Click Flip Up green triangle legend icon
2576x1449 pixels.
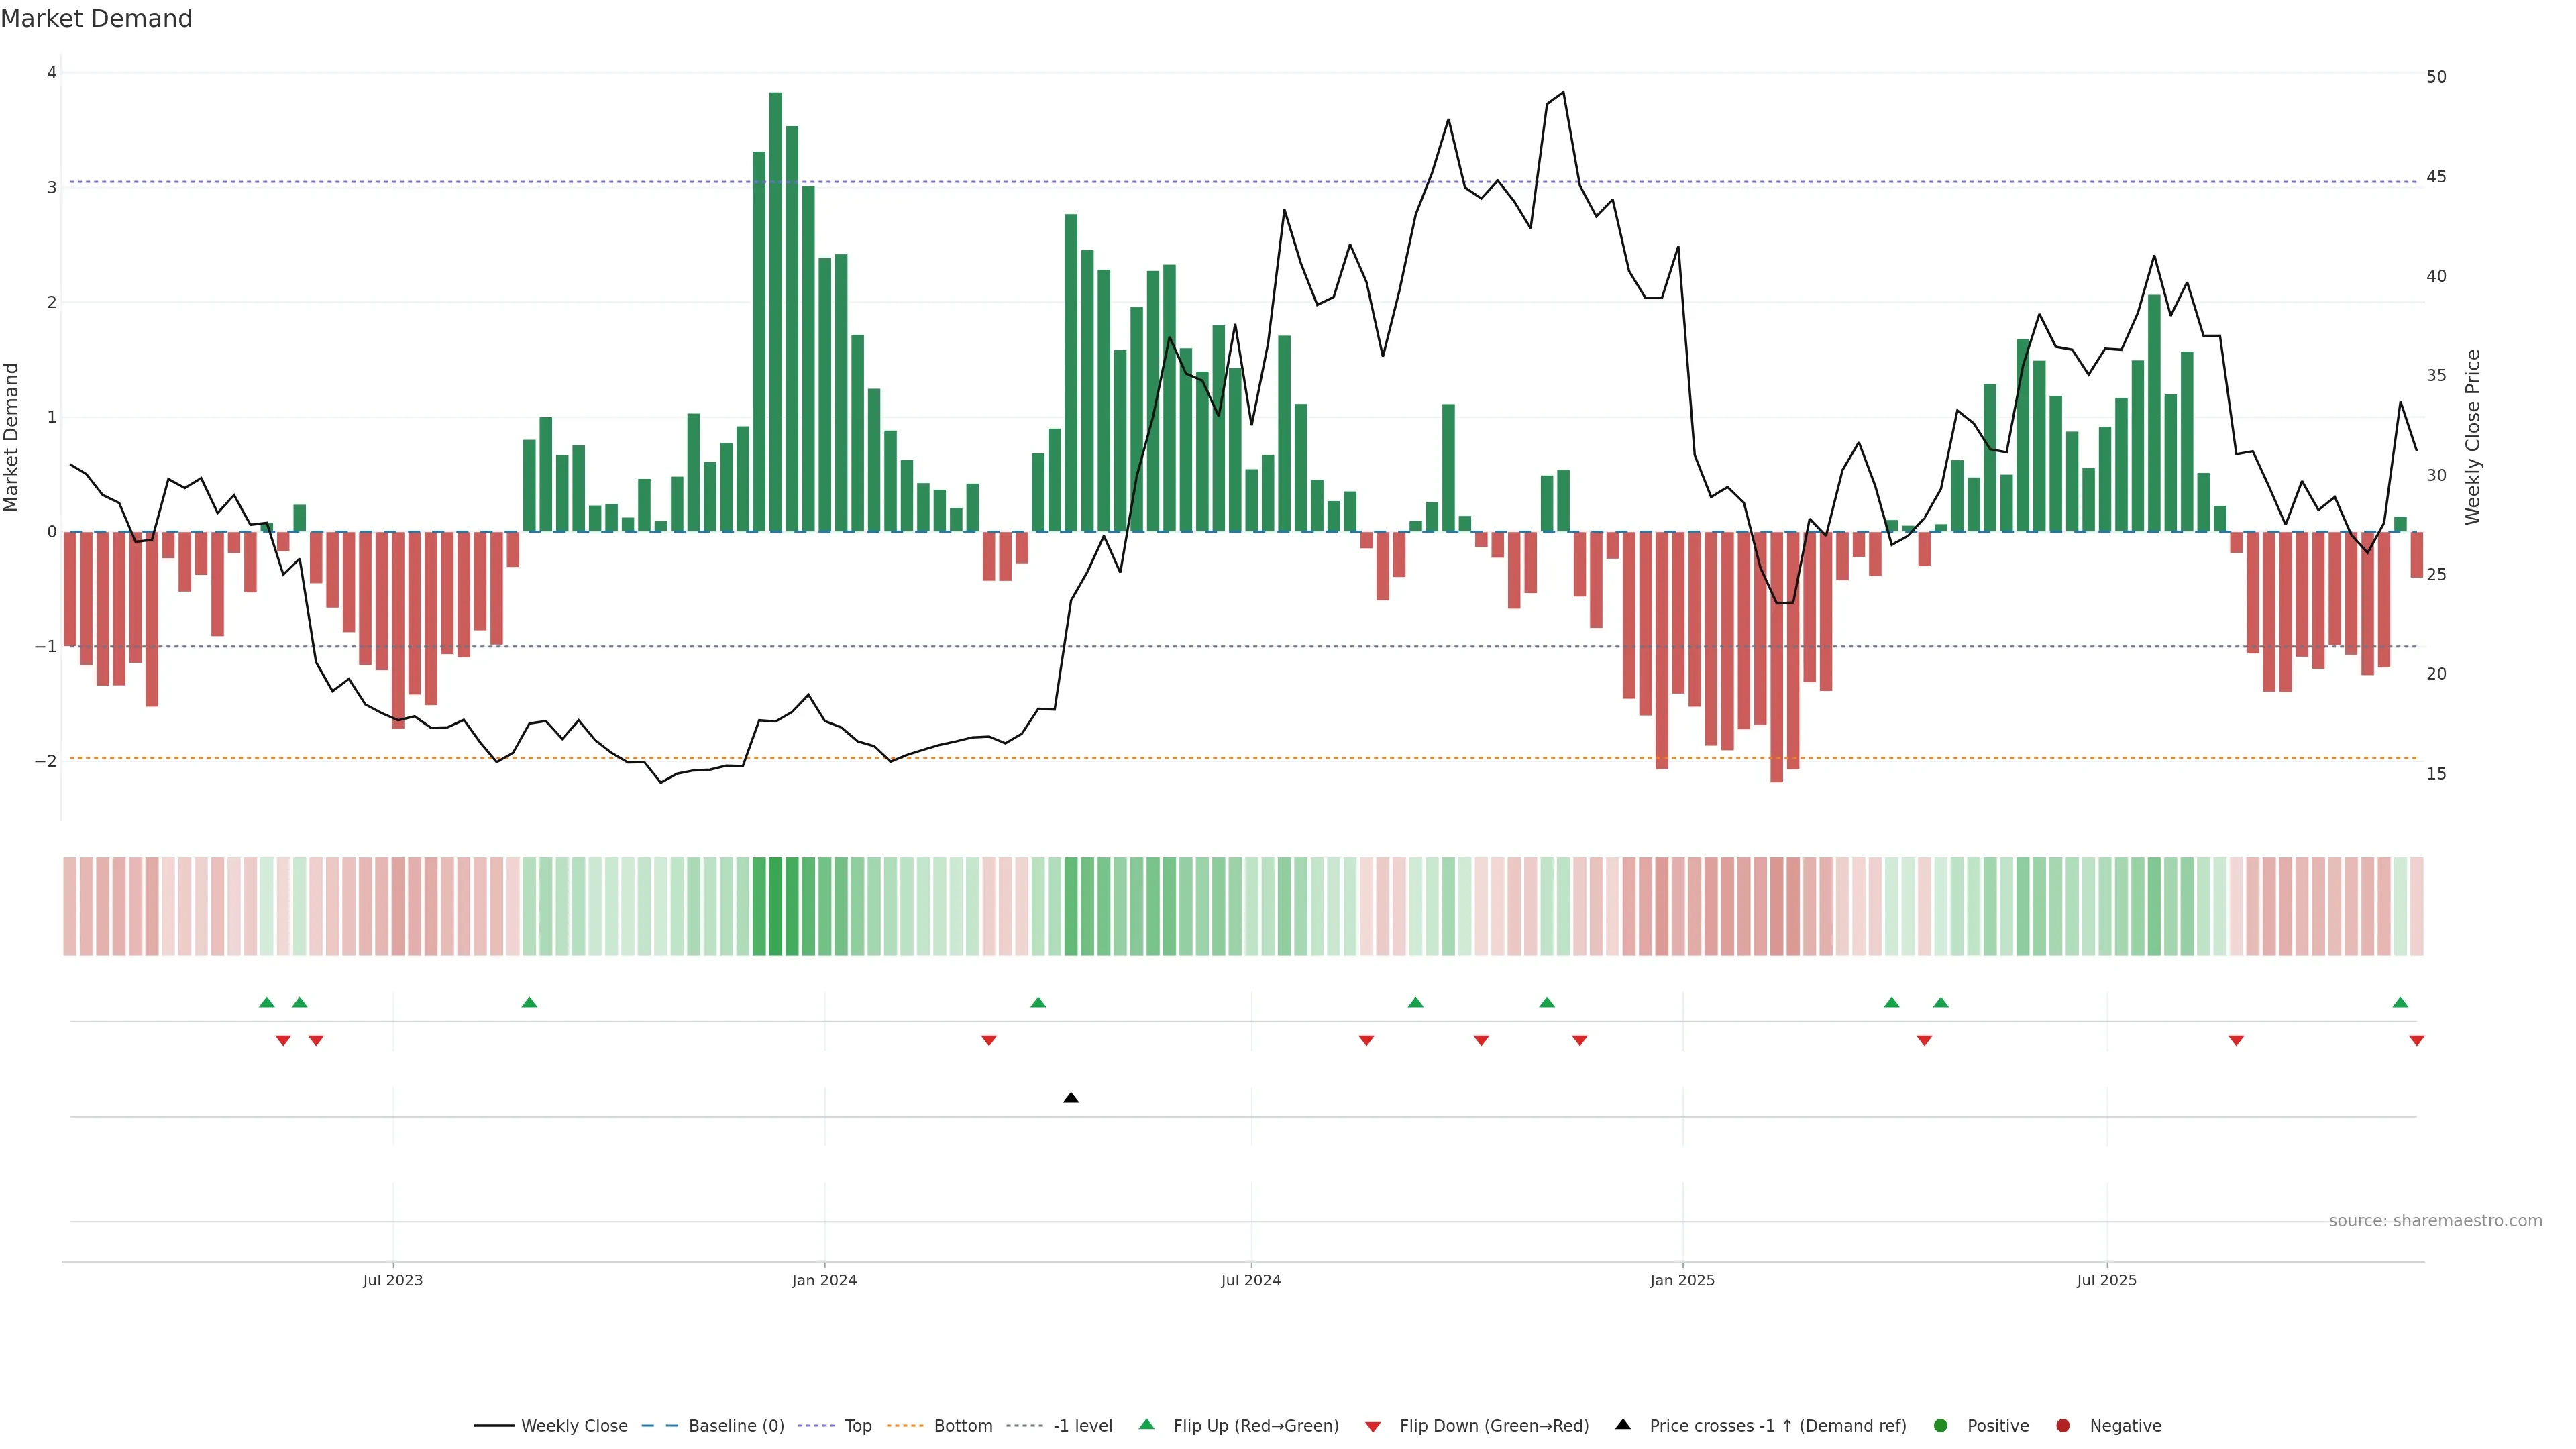click(x=1147, y=1425)
